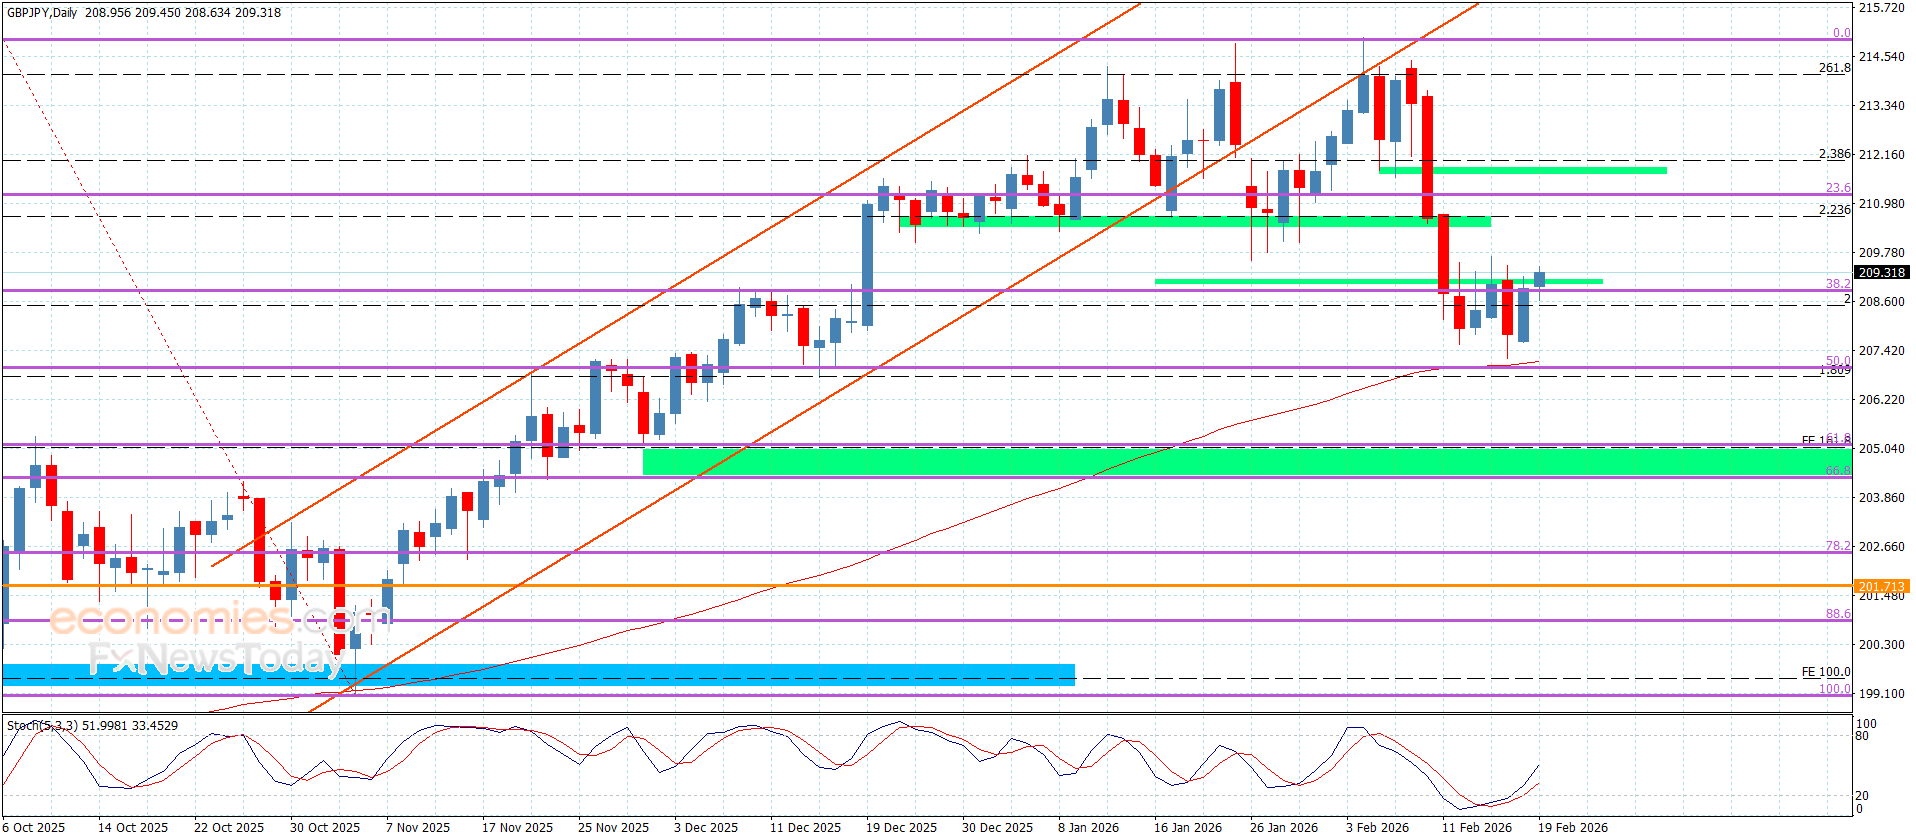Viewport: 1916px width, 840px height.
Task: Select the 213.340 price scale value
Action: 1881,106
